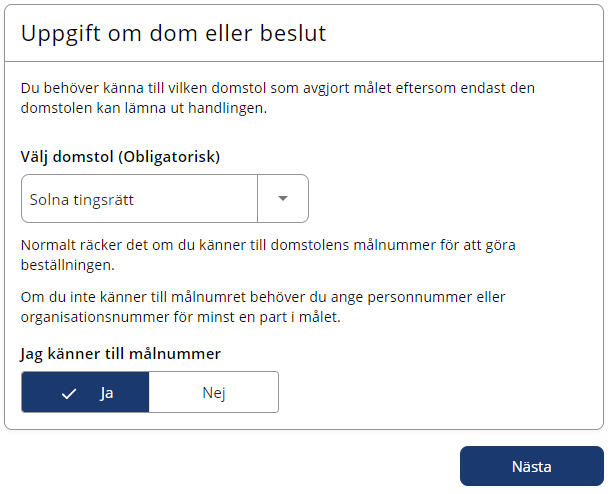Expand the court list showing Solna tingsrätt
612x494 pixels.
point(283,198)
